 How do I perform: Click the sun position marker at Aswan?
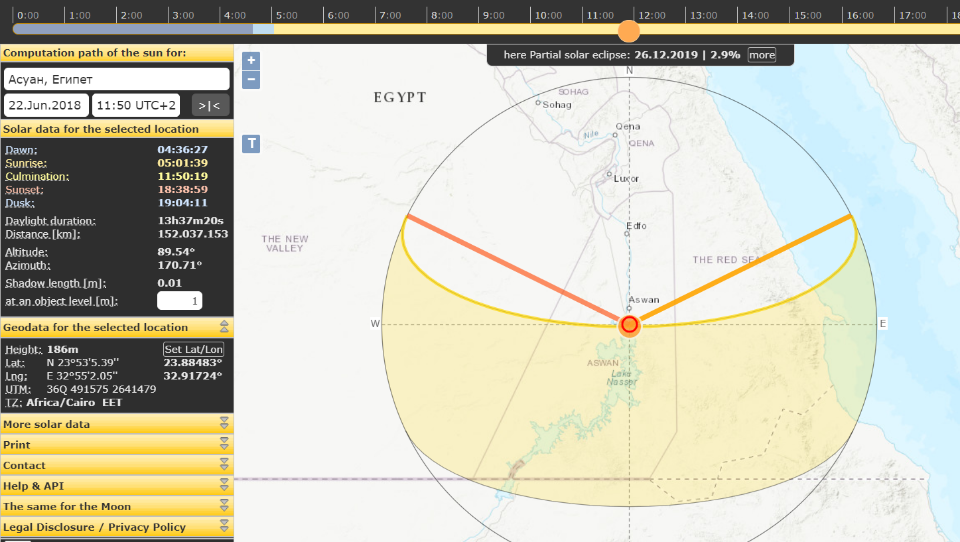click(629, 325)
